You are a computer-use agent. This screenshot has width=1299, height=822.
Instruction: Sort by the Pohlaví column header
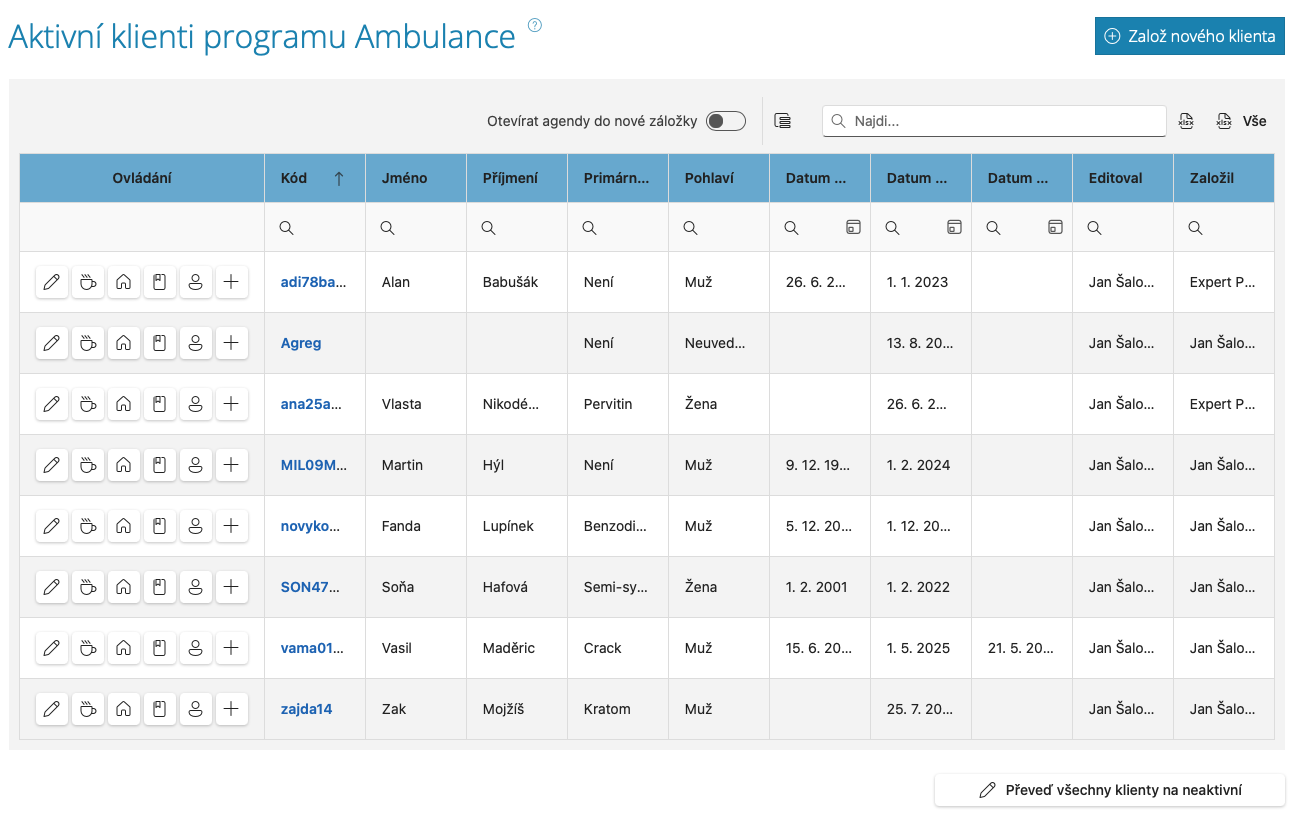[x=719, y=178]
